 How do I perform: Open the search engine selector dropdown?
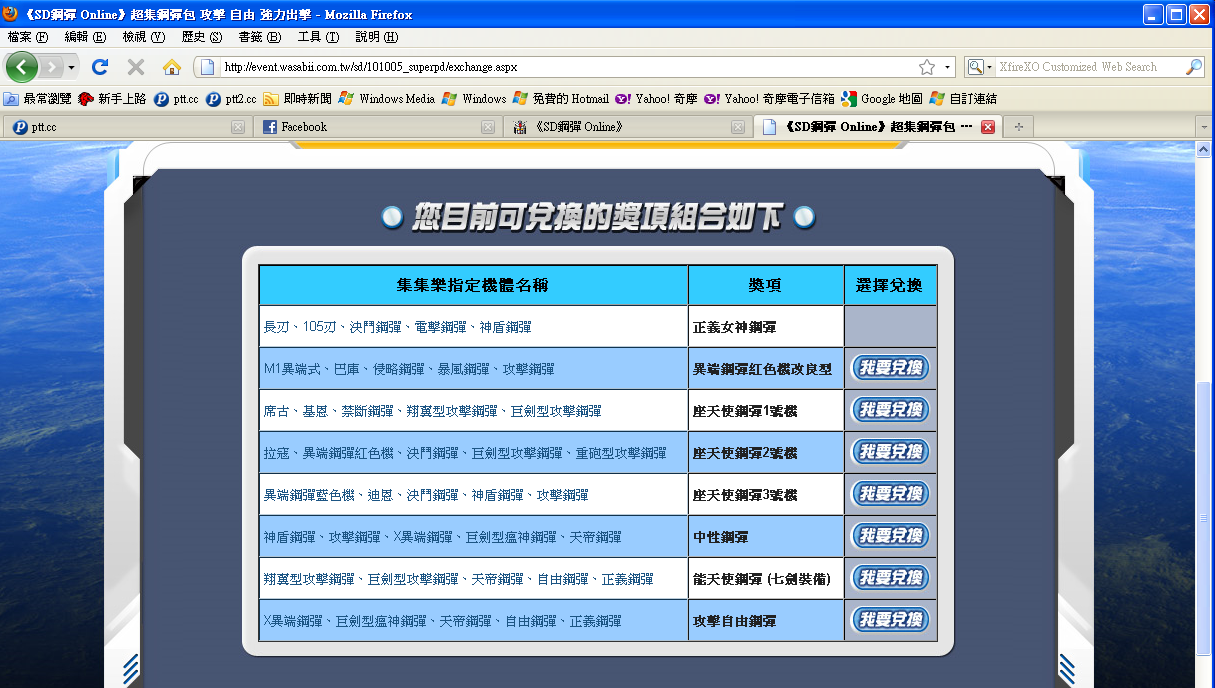pyautogui.click(x=980, y=67)
